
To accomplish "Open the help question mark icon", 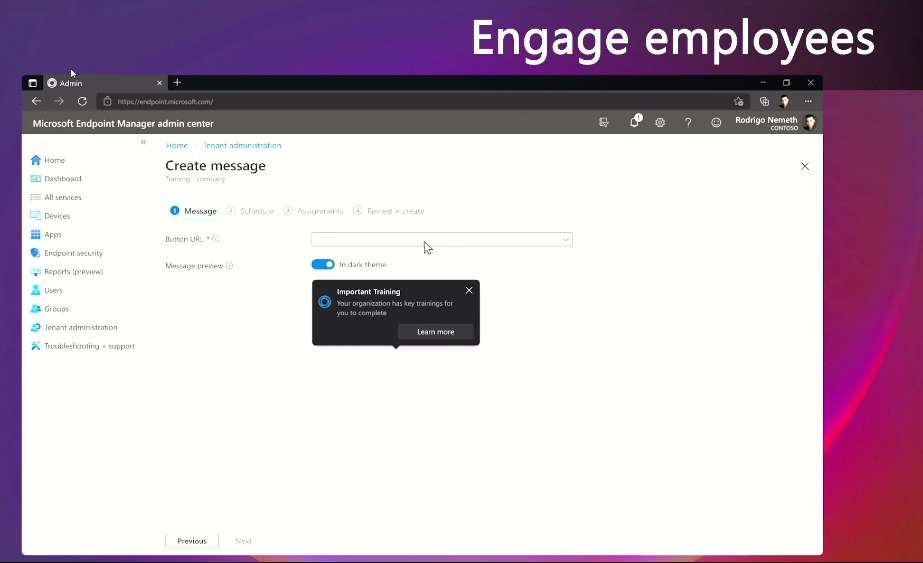I will pos(688,122).
